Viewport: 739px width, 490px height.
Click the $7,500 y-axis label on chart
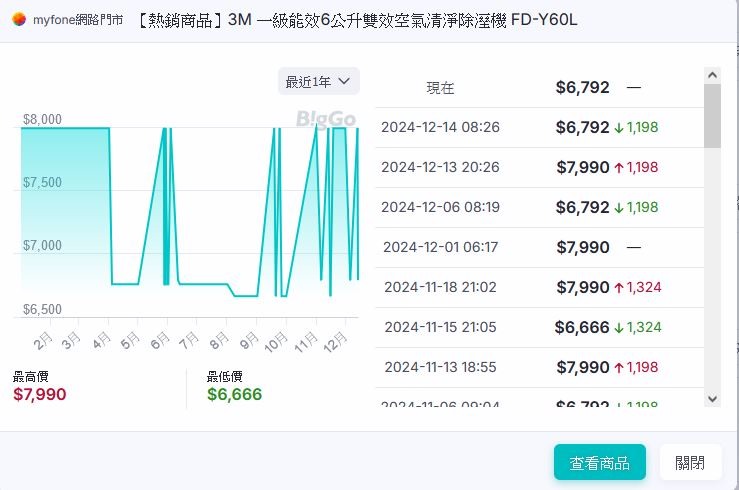[42, 182]
